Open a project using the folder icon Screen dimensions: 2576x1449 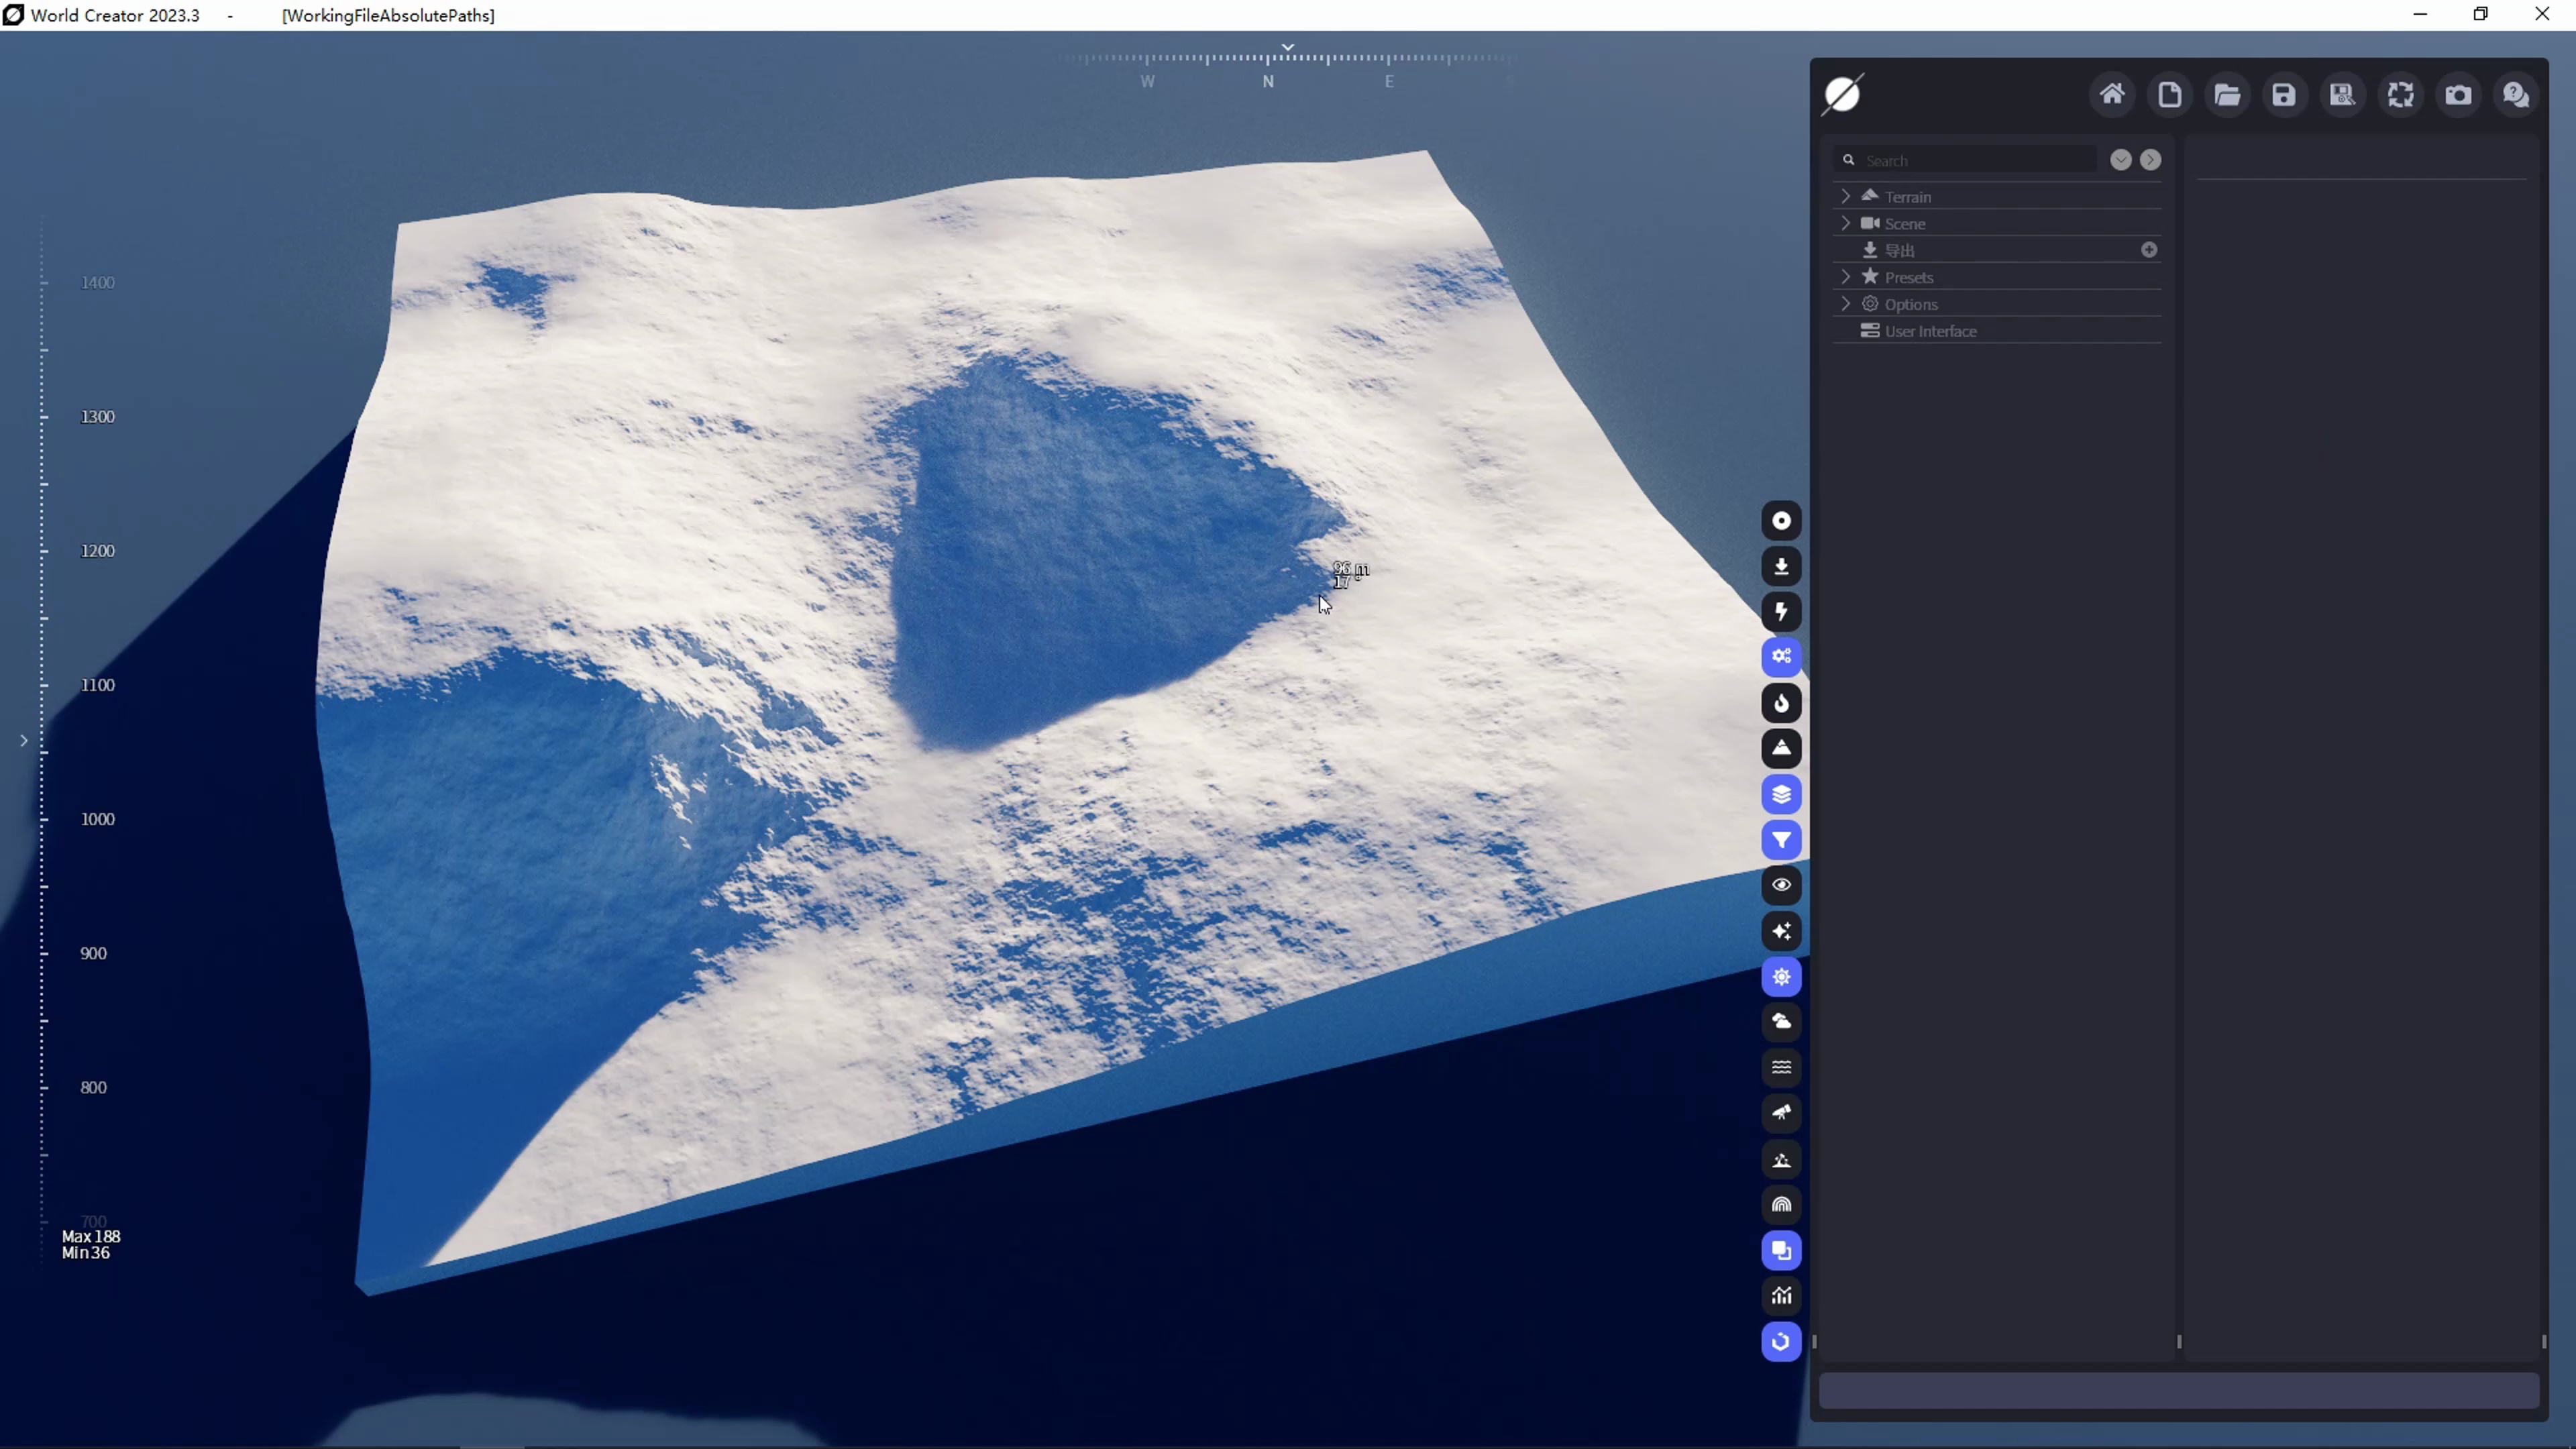(2227, 95)
